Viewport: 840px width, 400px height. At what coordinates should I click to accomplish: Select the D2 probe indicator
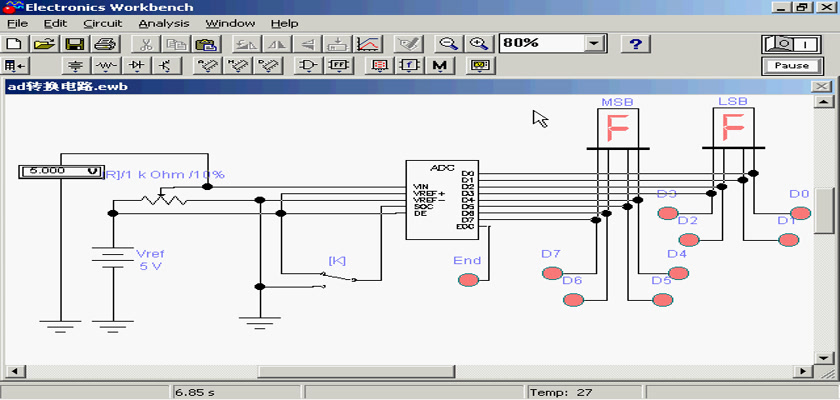pyautogui.click(x=689, y=239)
